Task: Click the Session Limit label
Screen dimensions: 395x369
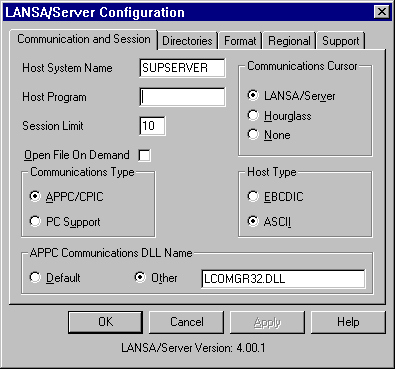Action: (53, 126)
